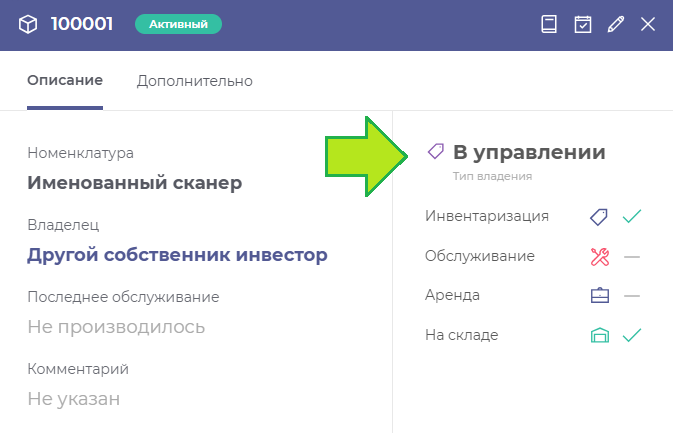
Task: Click the Инвентаризация tag icon
Action: click(x=599, y=216)
